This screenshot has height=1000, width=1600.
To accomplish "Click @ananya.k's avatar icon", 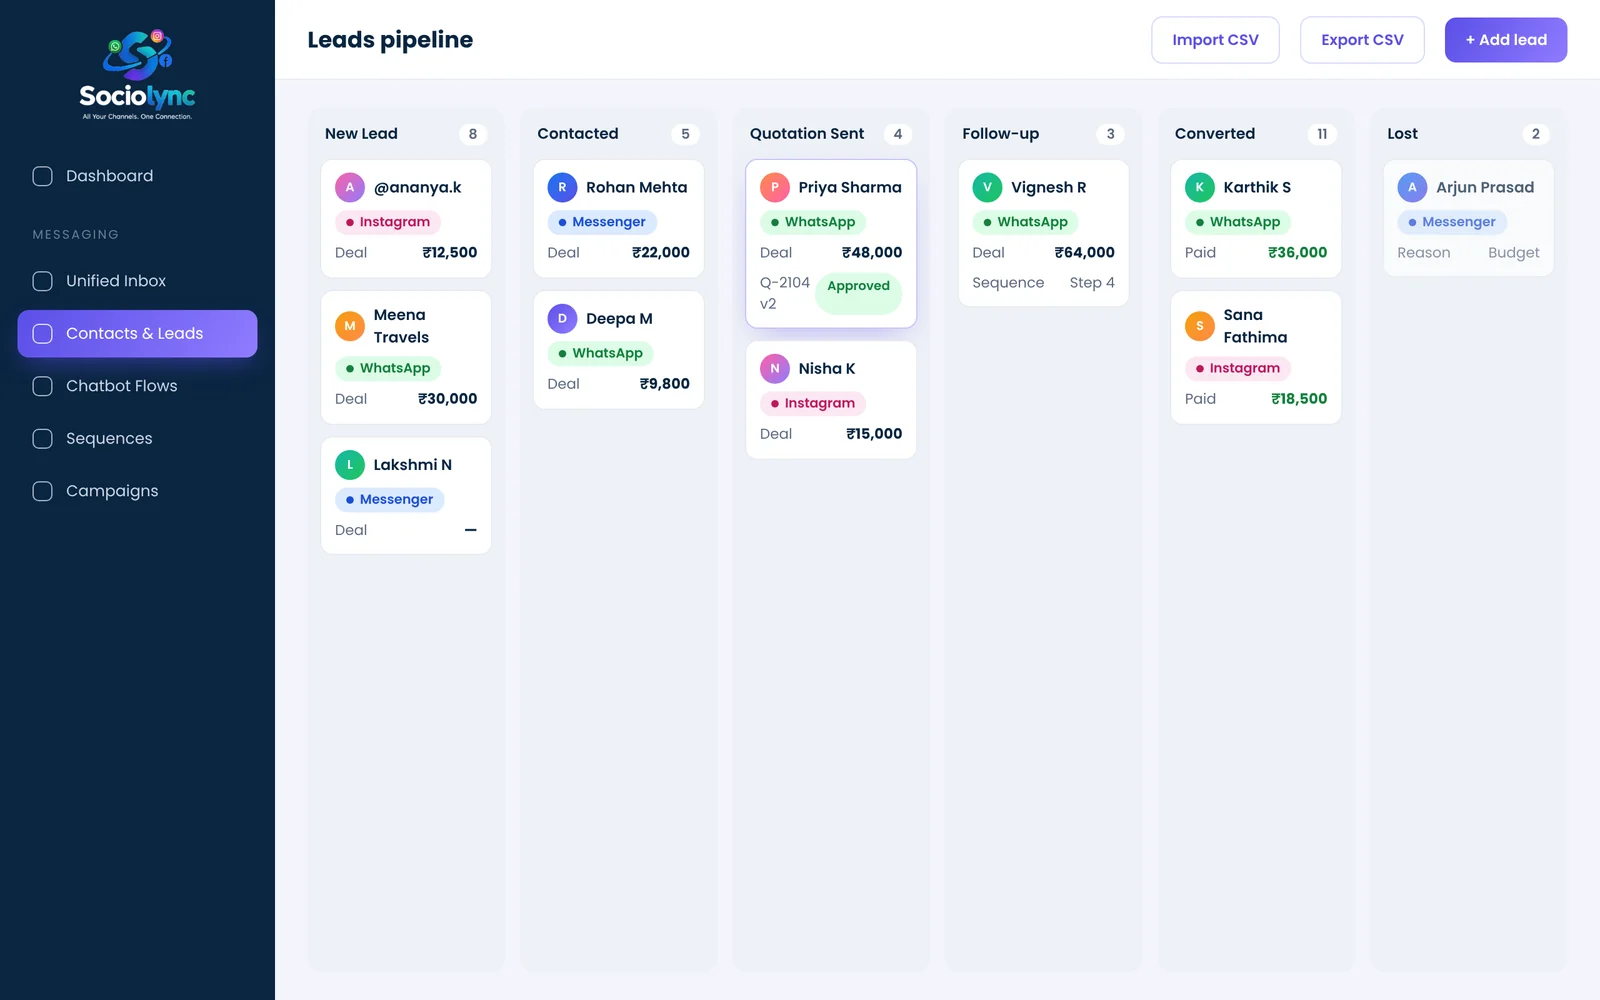I will click(x=350, y=187).
